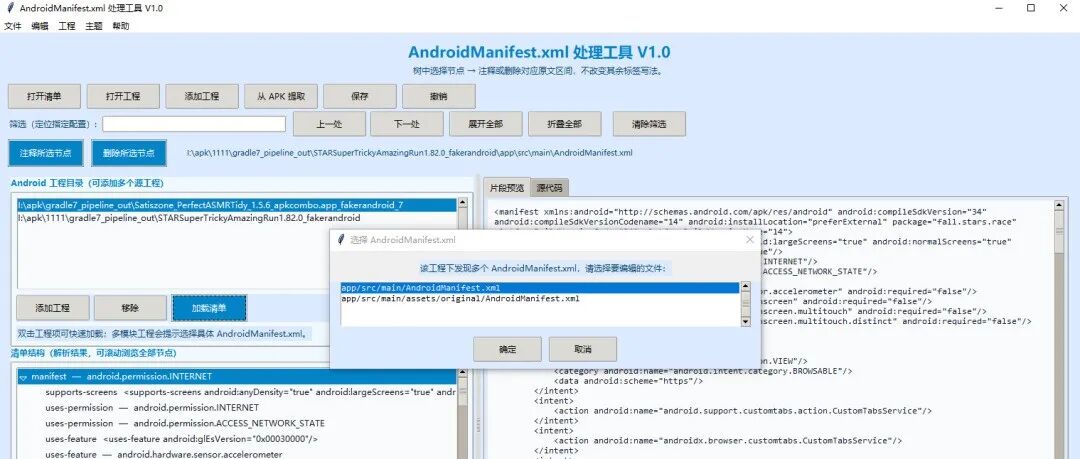Select project Satiszone_PerfectASMRTidy_1.5.6 in project list
The width and height of the screenshot is (1080, 459).
(x=237, y=205)
